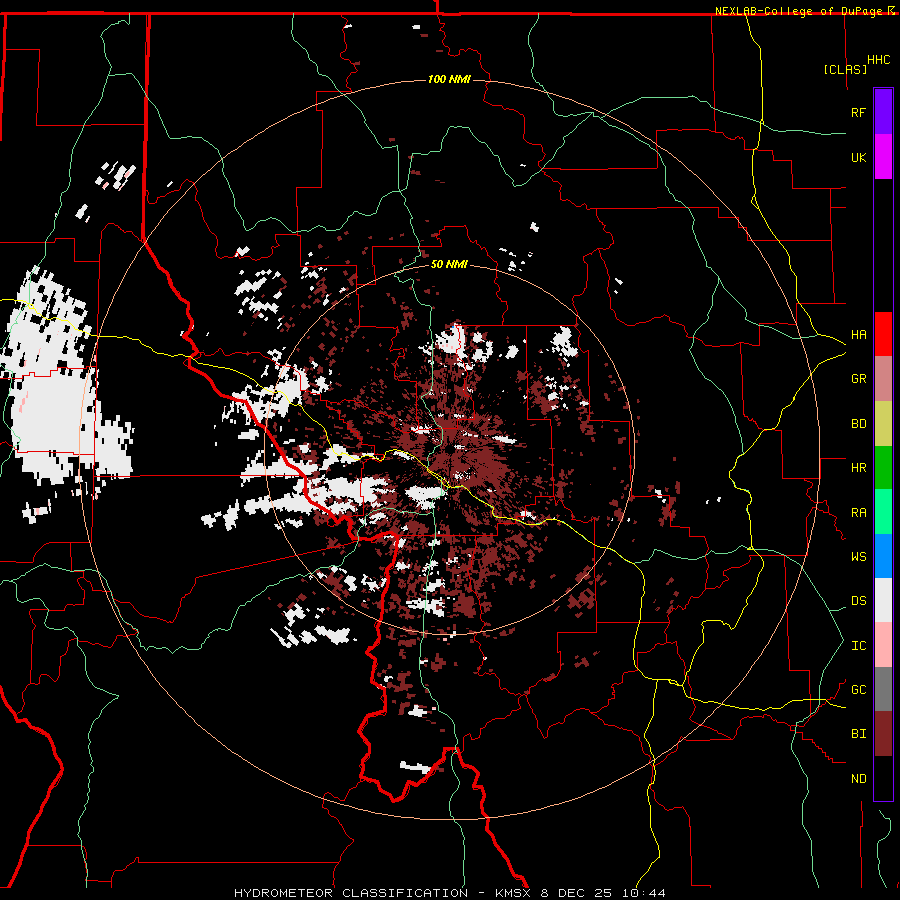
Task: Click the HA red legend swatch
Action: click(x=883, y=334)
